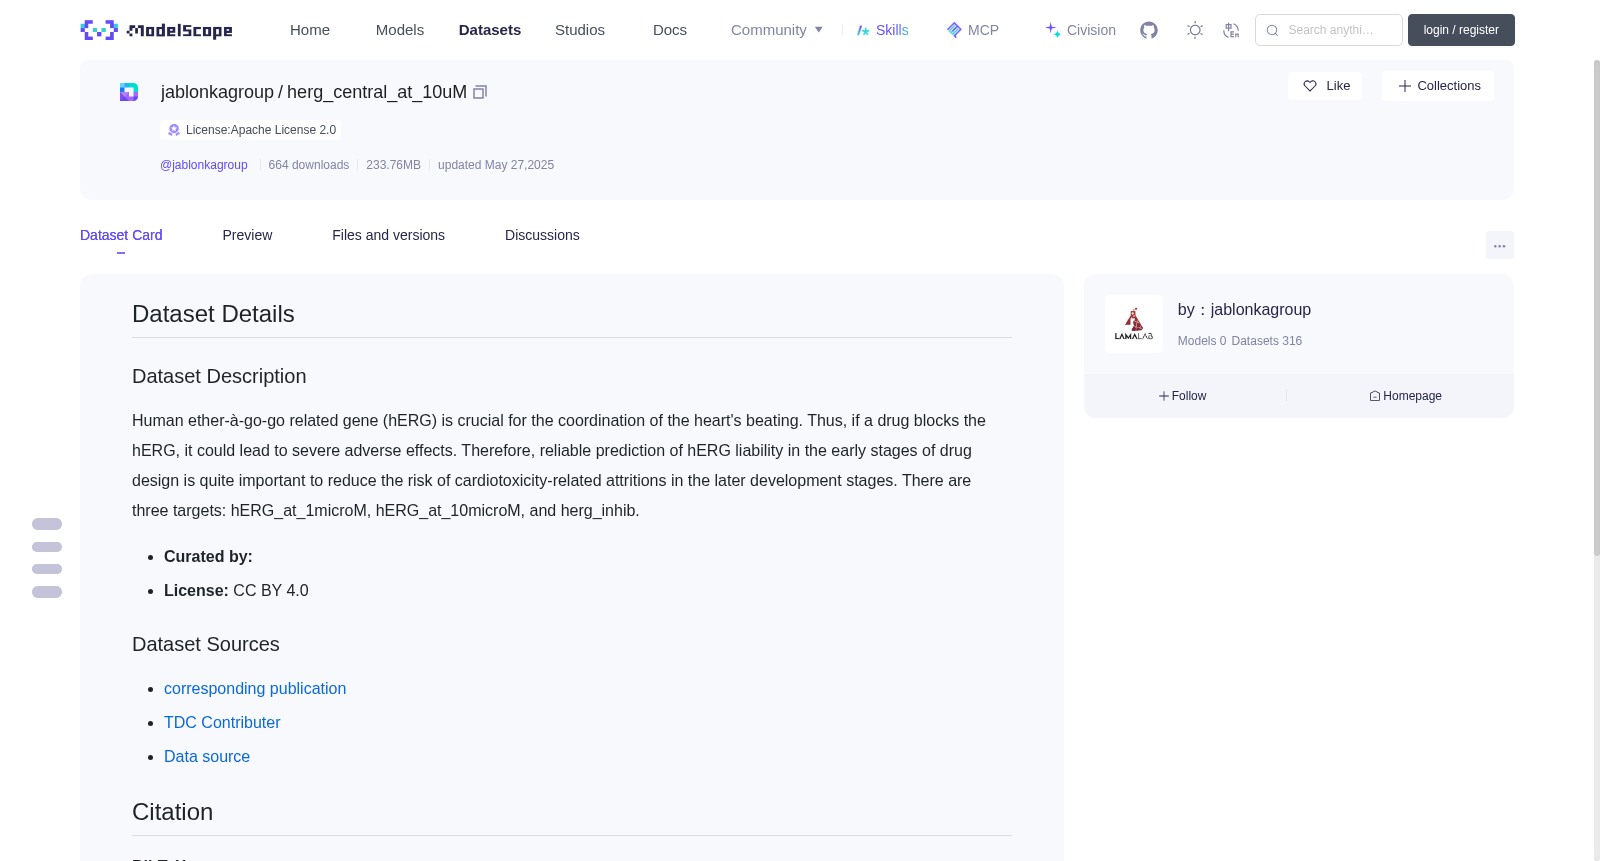Open the three-dots more options button
1600x861 pixels.
click(x=1500, y=245)
